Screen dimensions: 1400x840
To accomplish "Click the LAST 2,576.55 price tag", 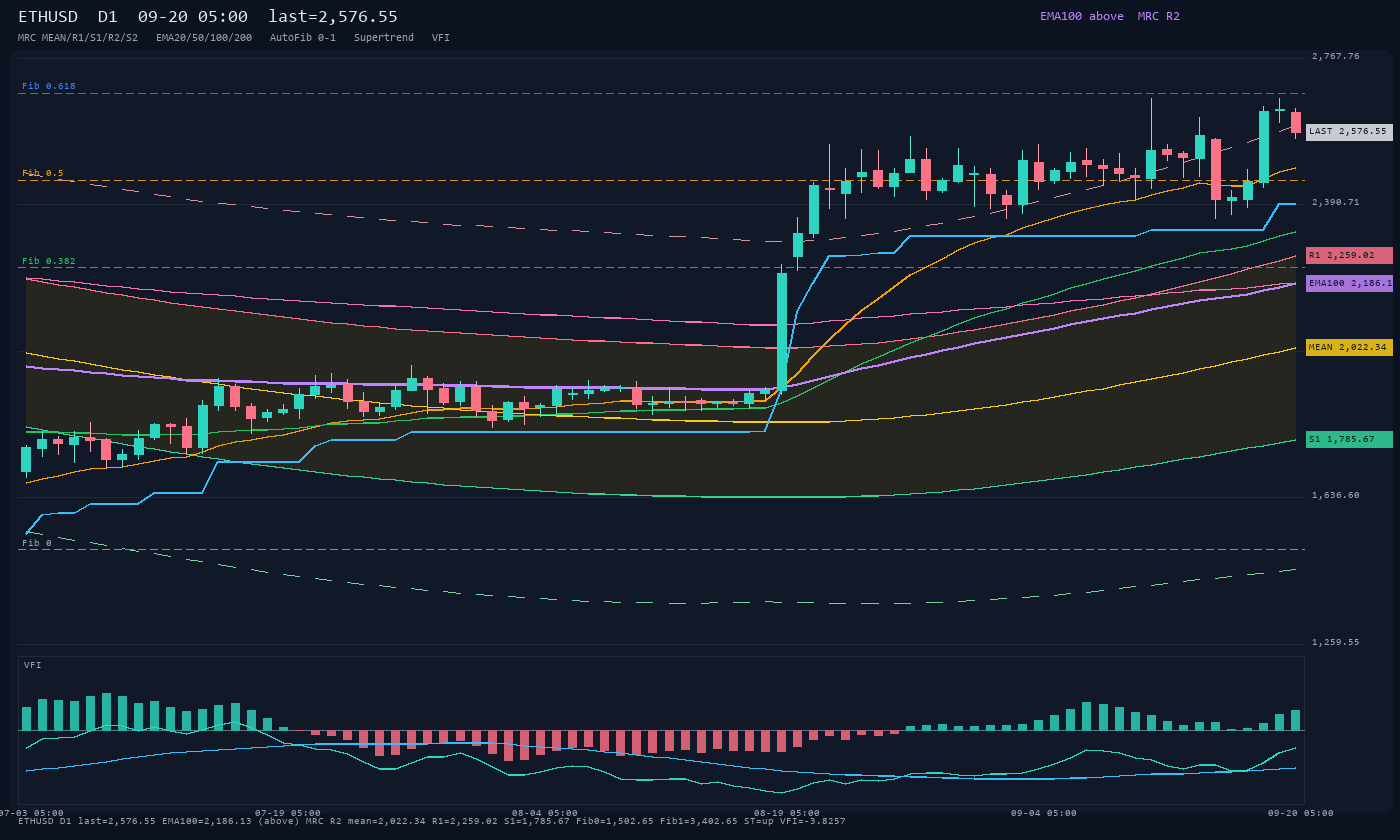I will (x=1349, y=132).
